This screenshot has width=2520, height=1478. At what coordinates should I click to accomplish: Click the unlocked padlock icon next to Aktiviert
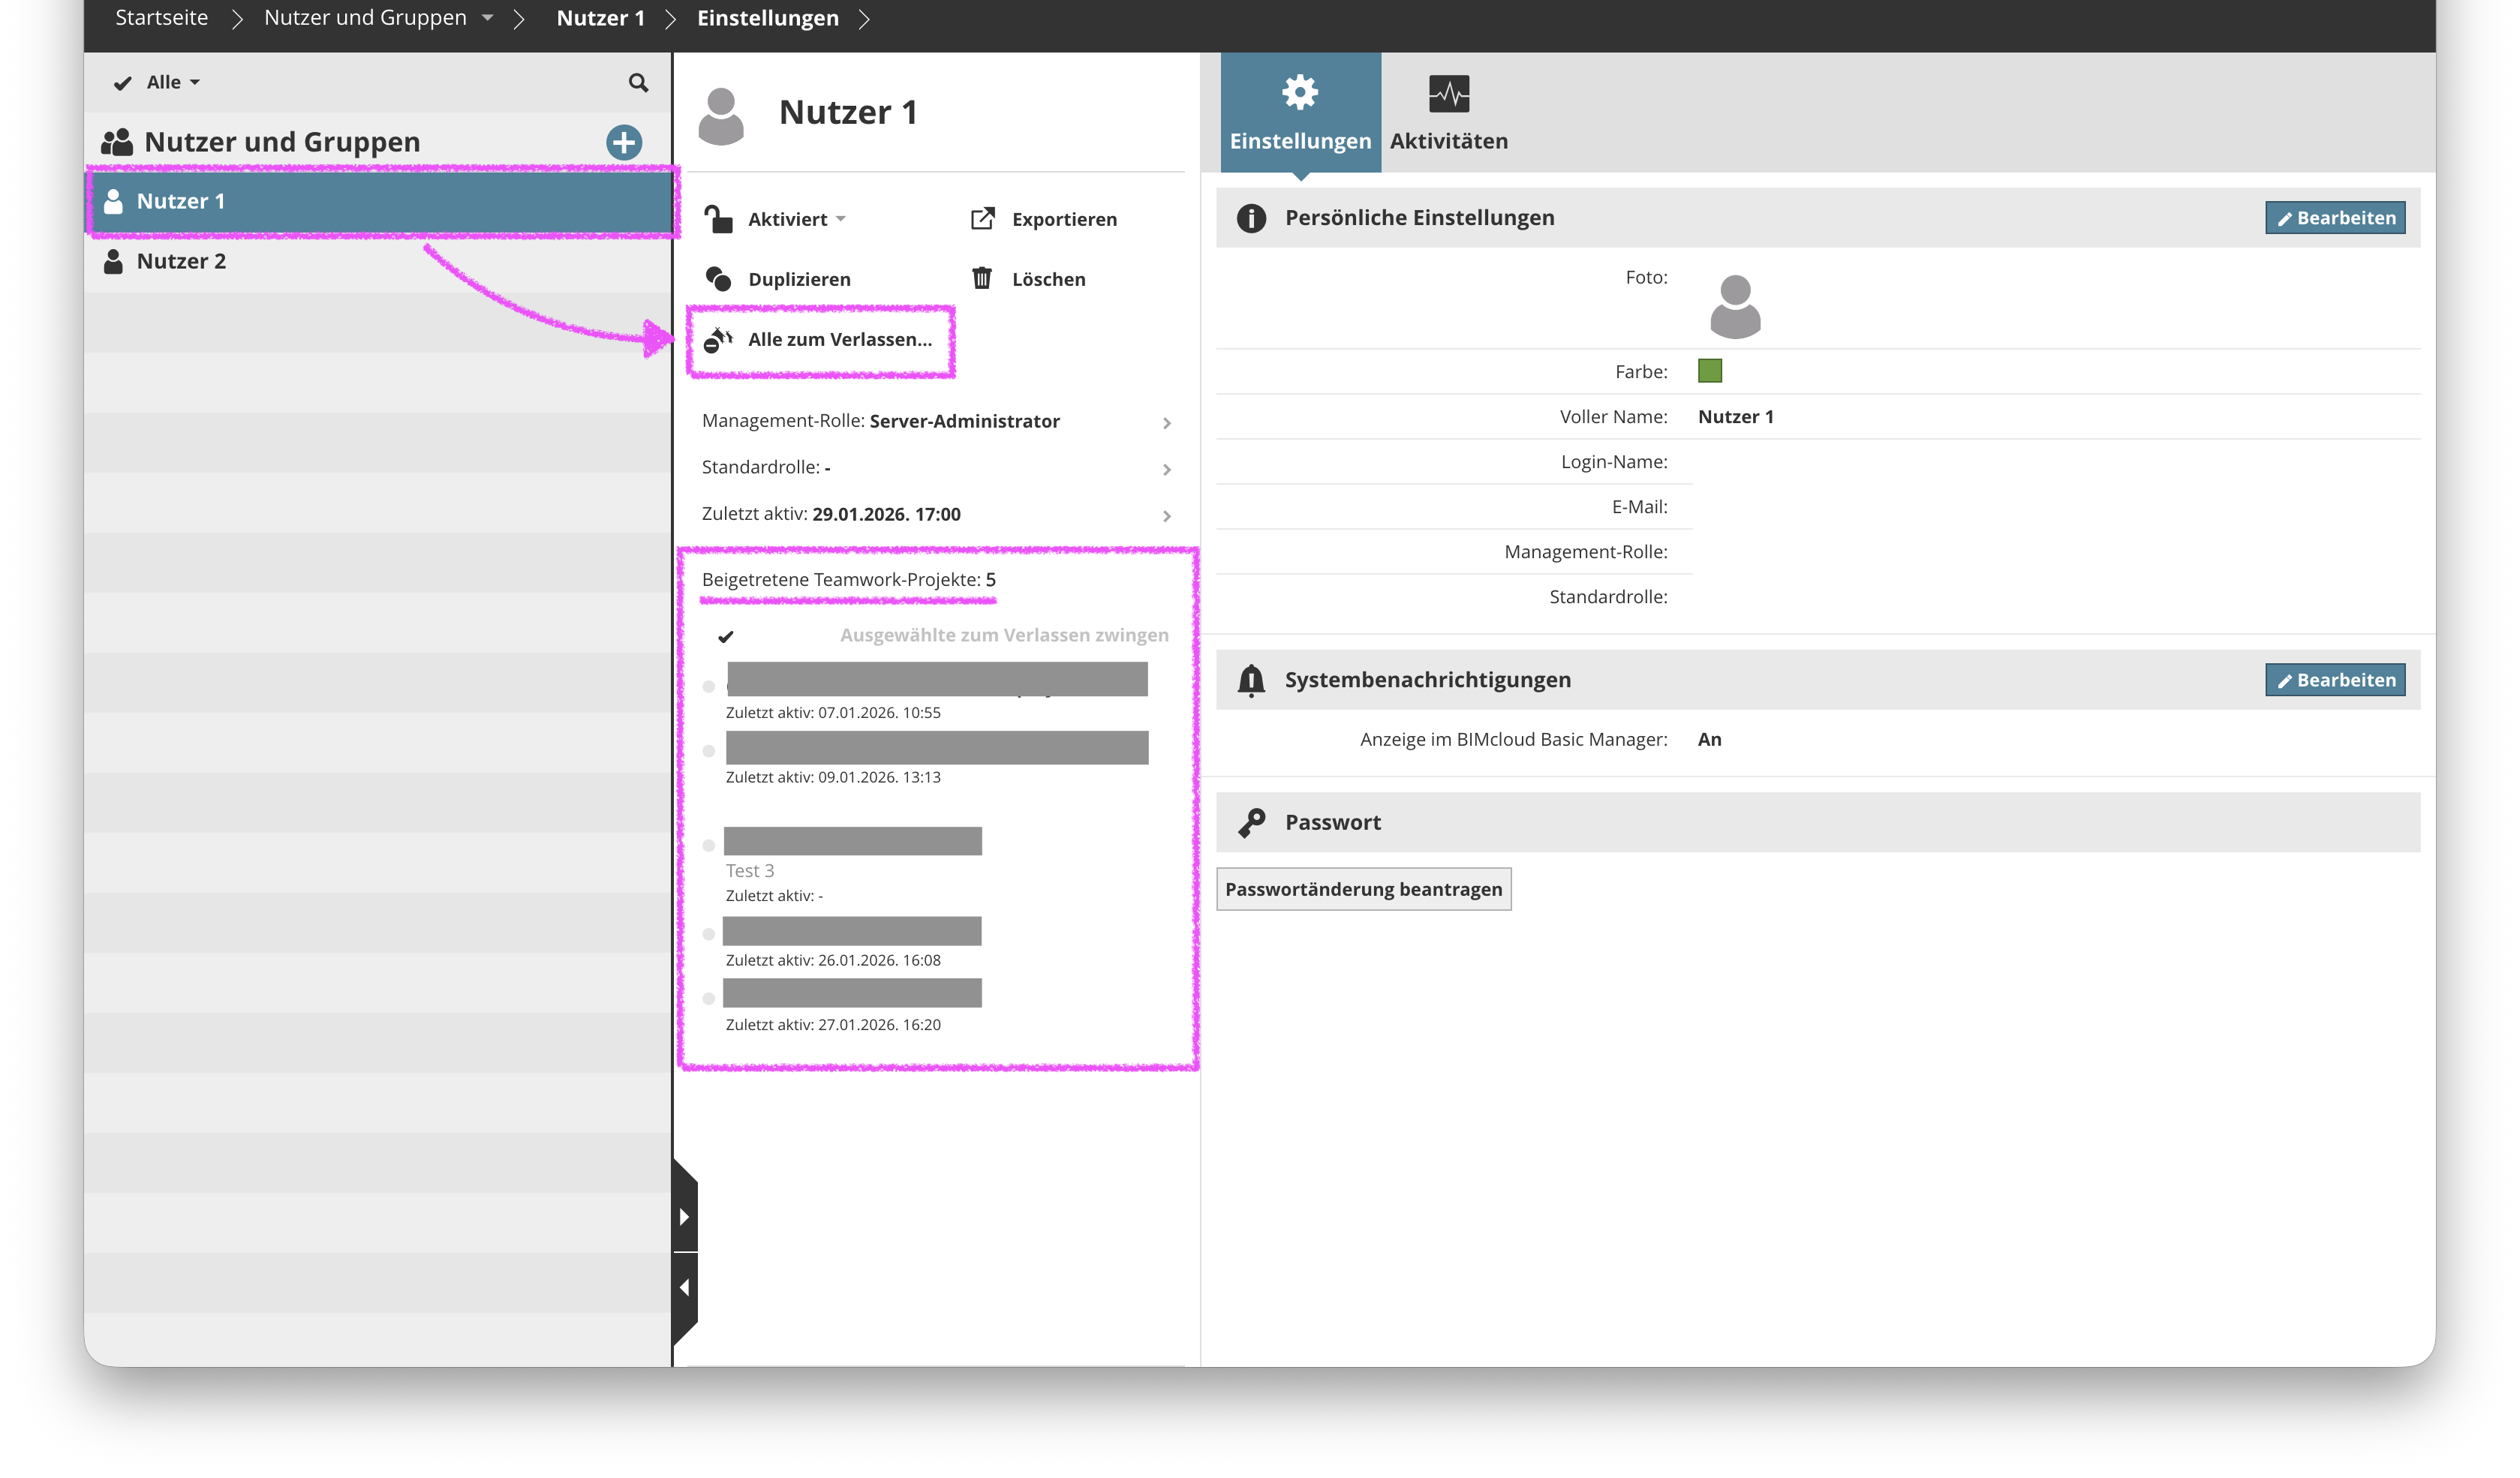pos(718,218)
